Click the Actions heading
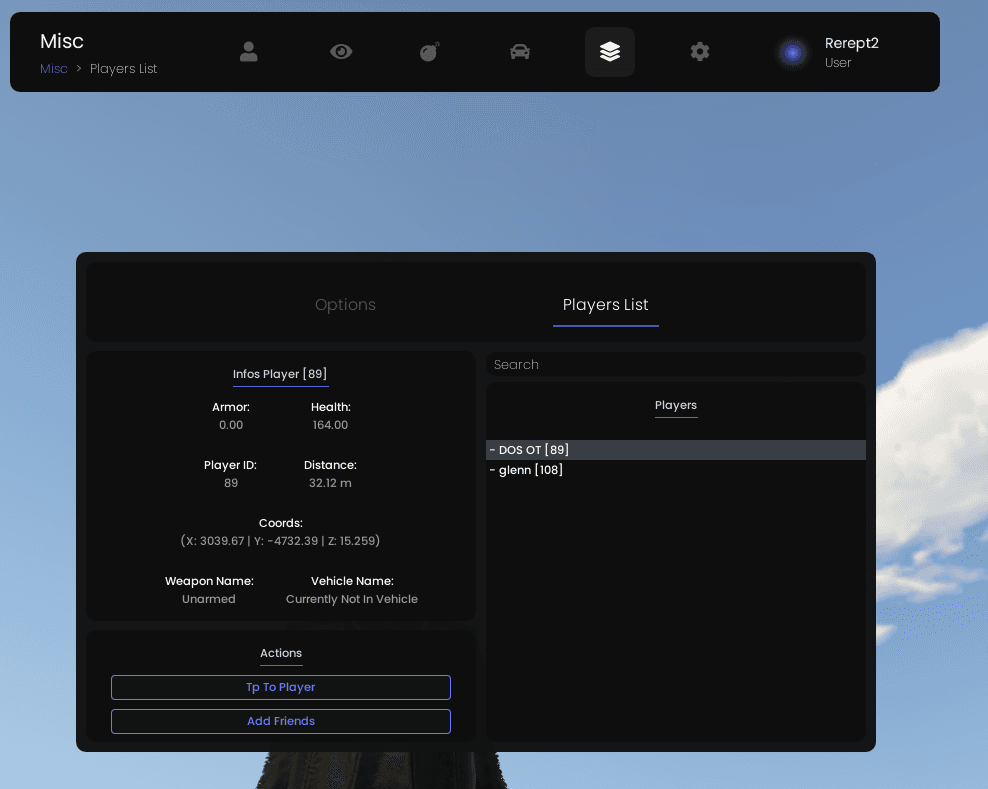Viewport: 988px width, 789px height. (x=281, y=654)
